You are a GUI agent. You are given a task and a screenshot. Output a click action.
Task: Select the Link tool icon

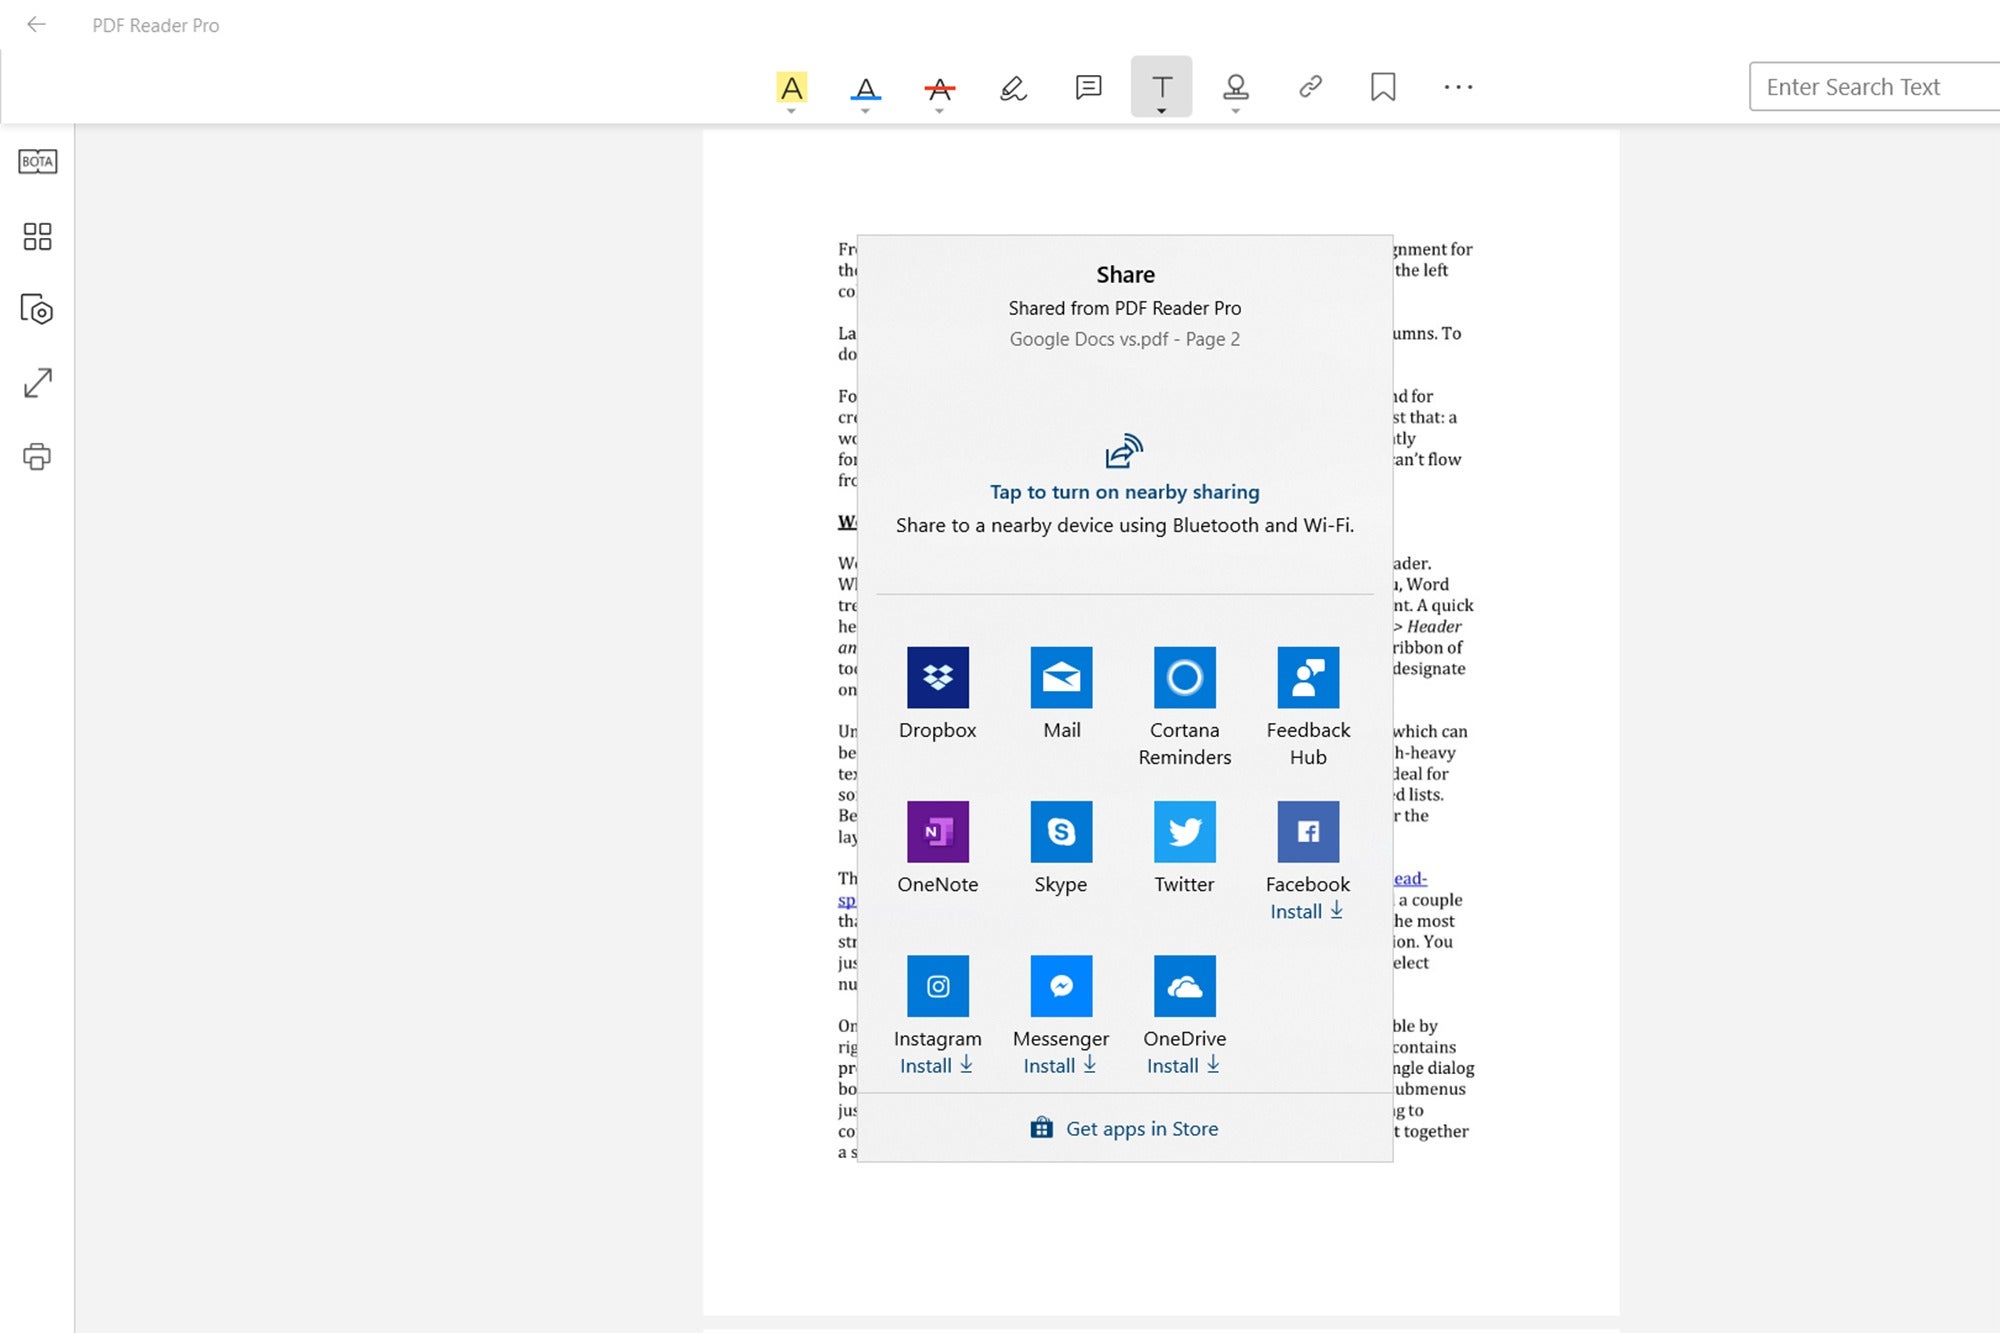pyautogui.click(x=1309, y=86)
